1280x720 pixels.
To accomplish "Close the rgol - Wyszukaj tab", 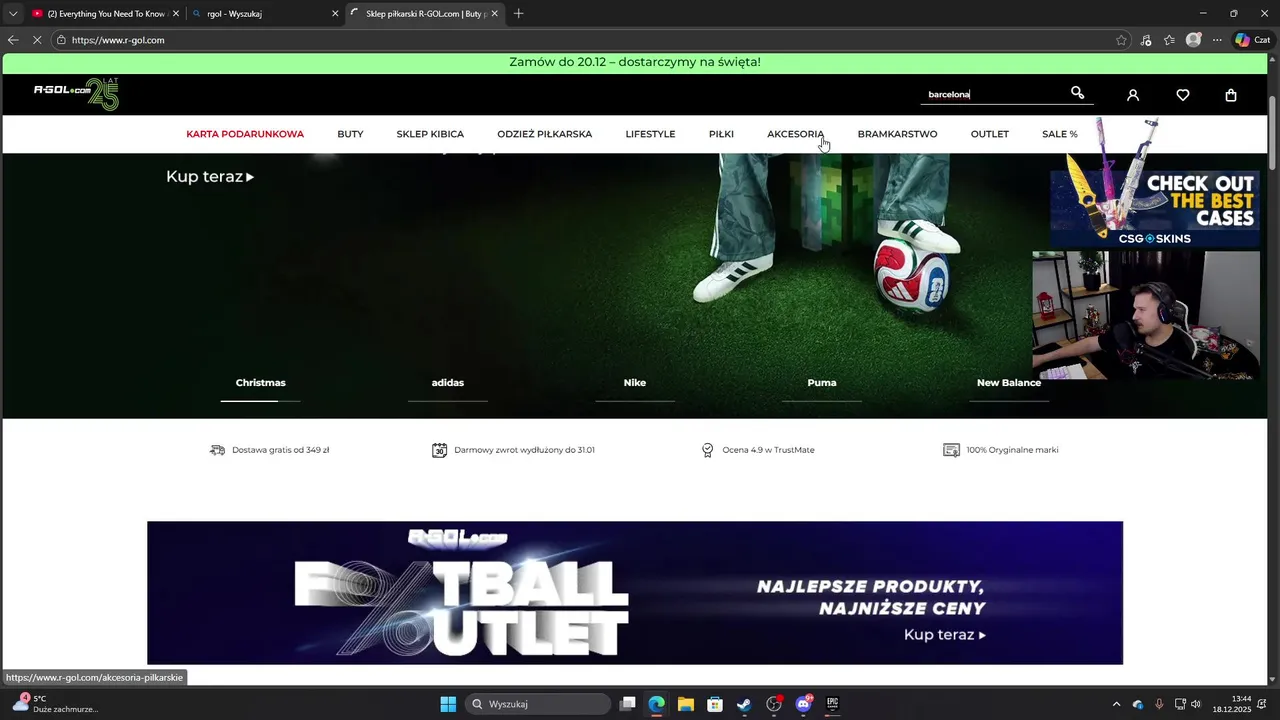I will pos(335,14).
